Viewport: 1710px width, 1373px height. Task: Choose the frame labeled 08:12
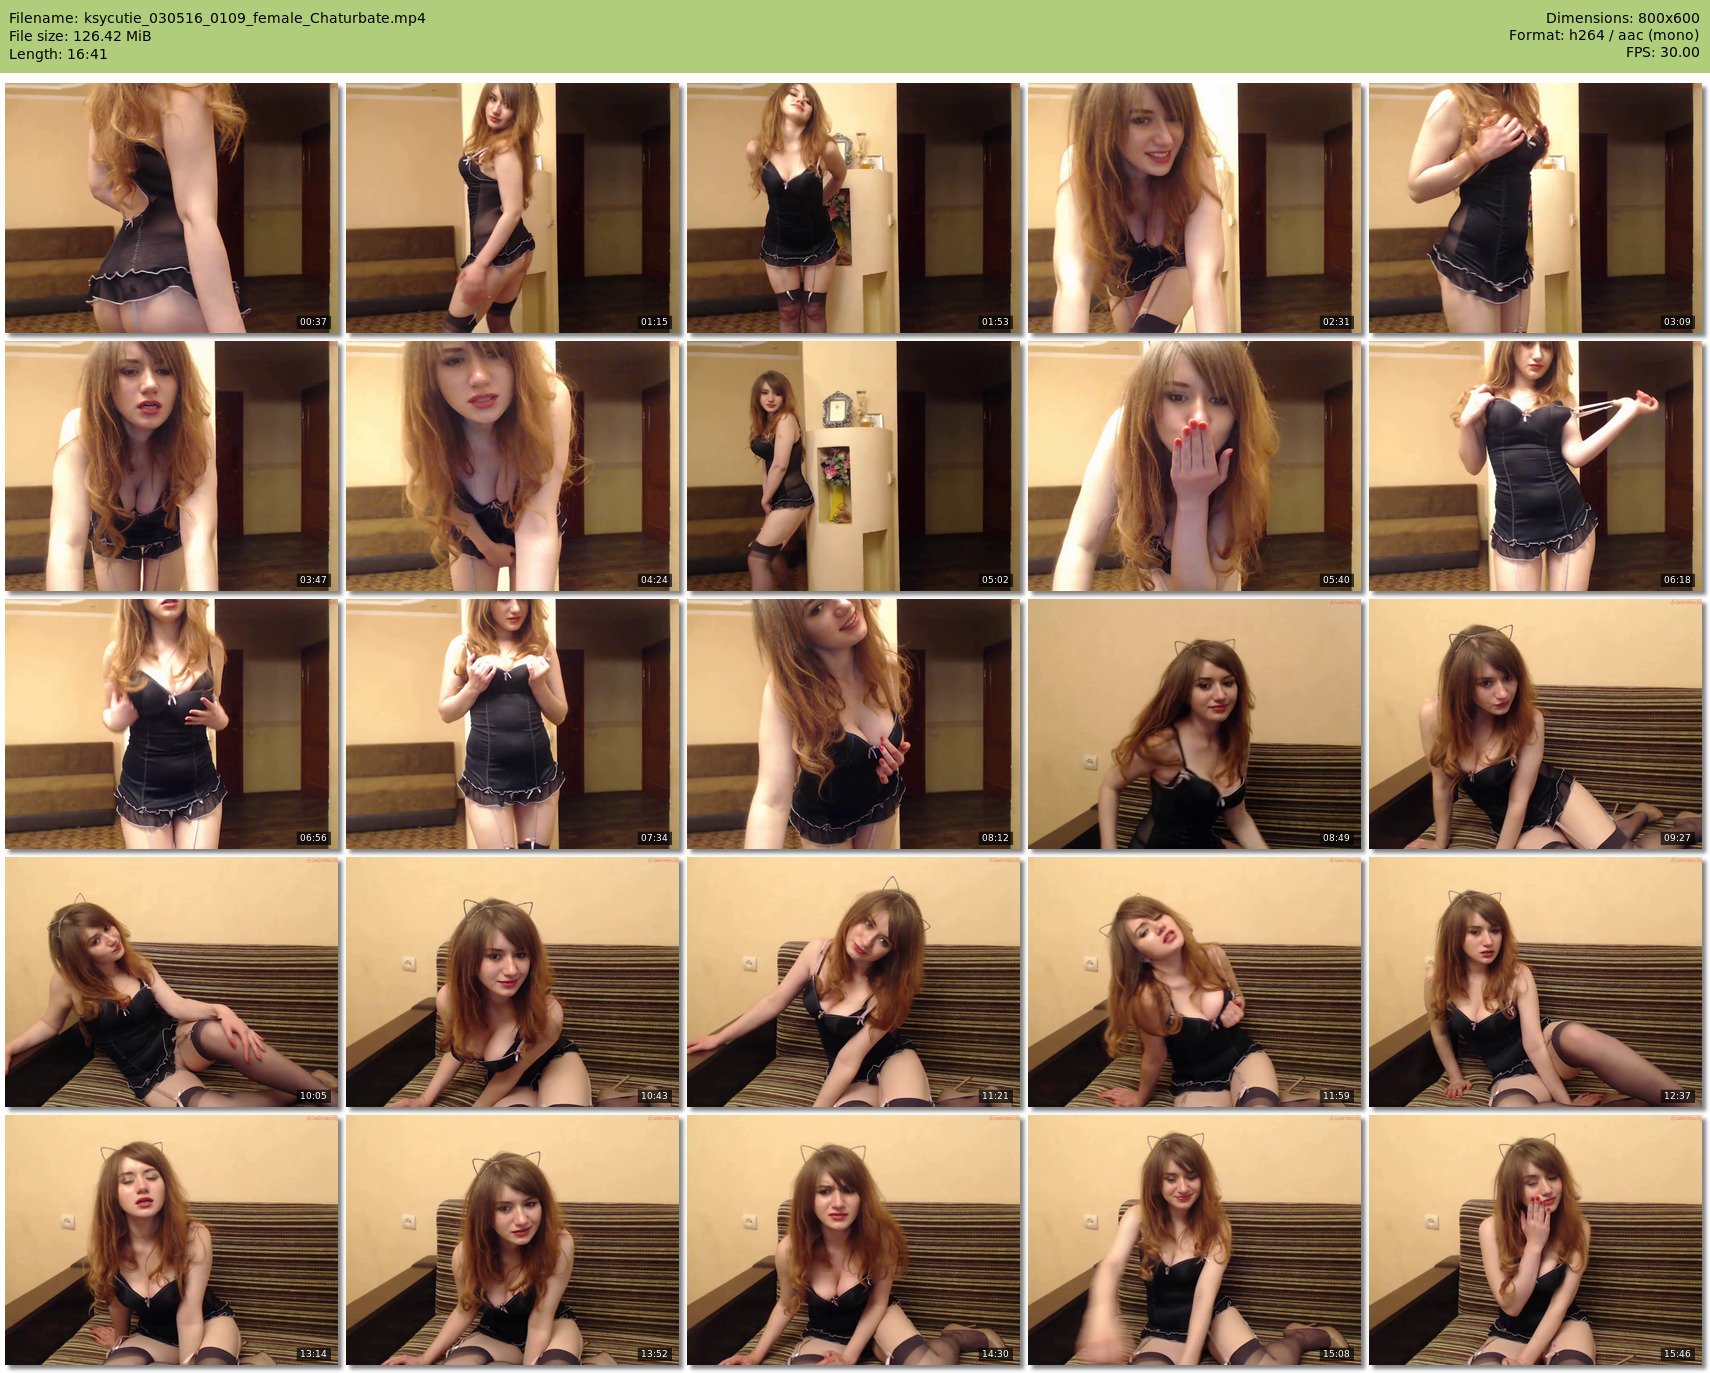pos(854,724)
